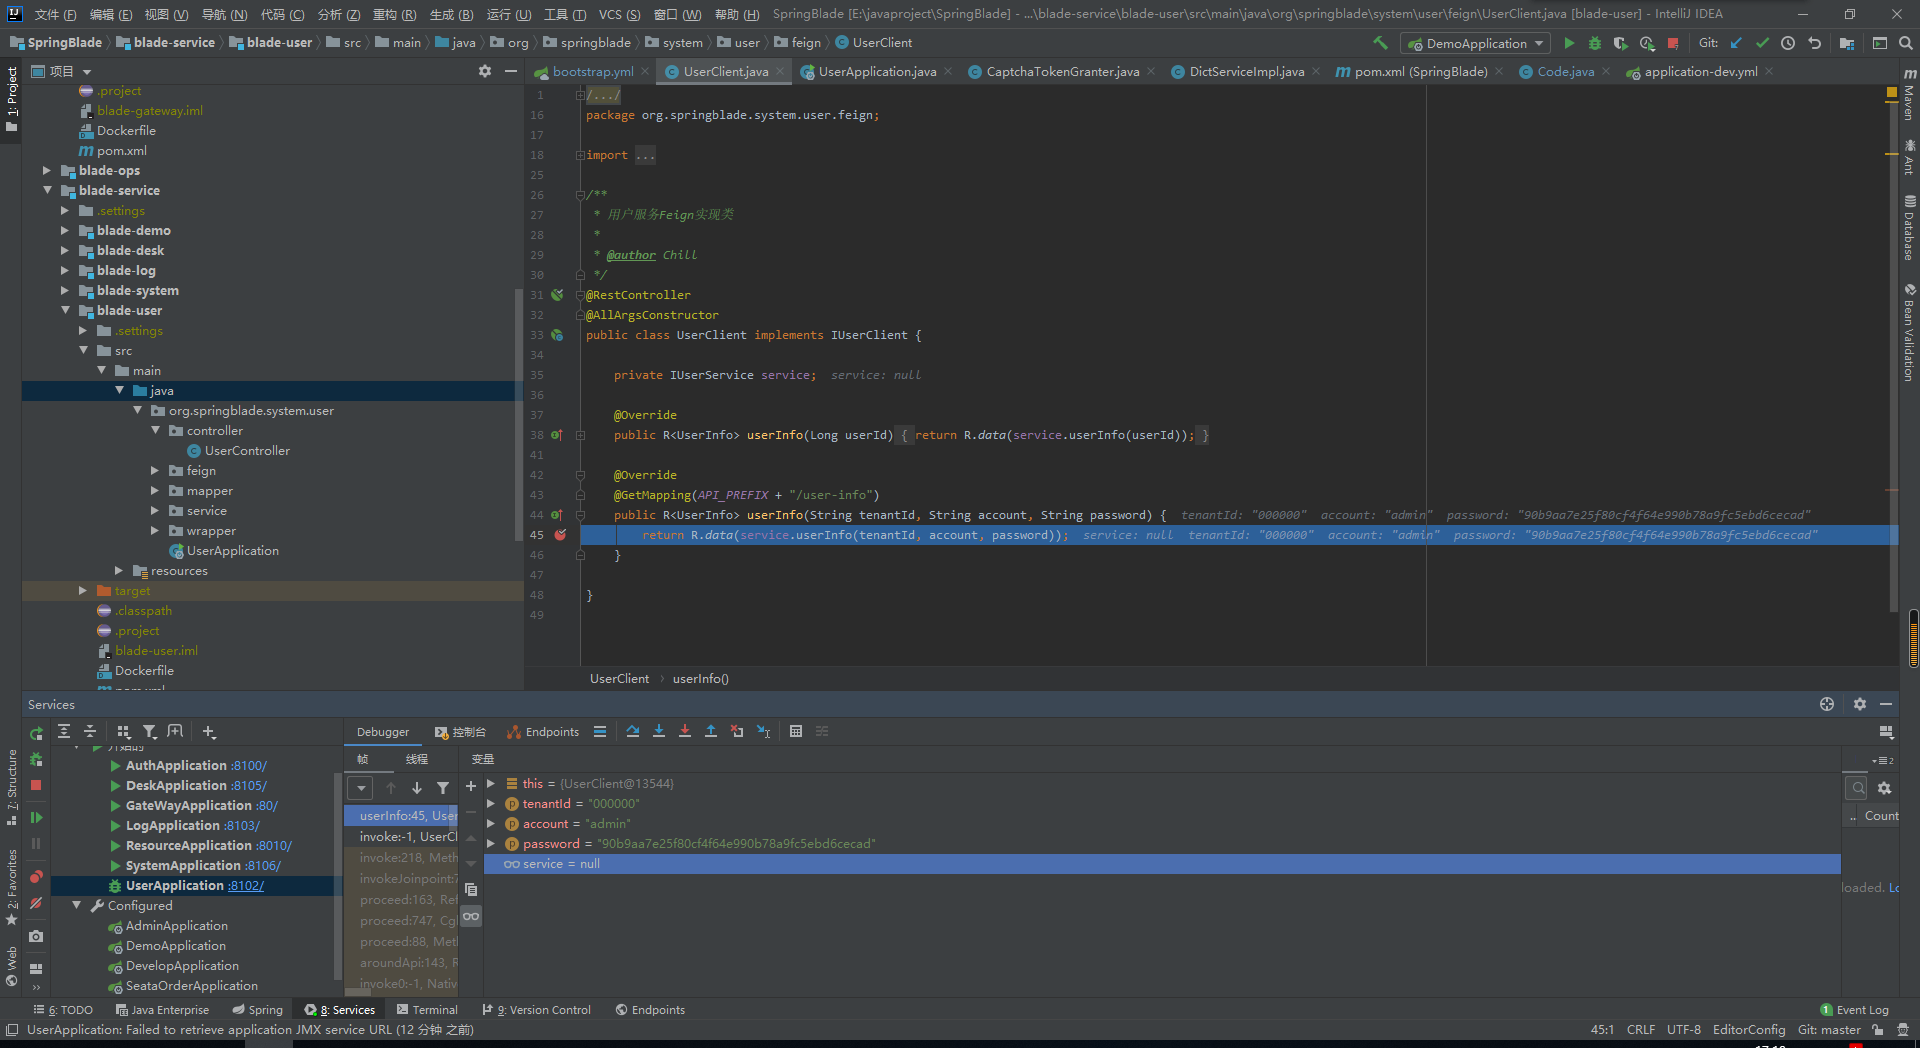Click the Add service plus icon

[209, 731]
